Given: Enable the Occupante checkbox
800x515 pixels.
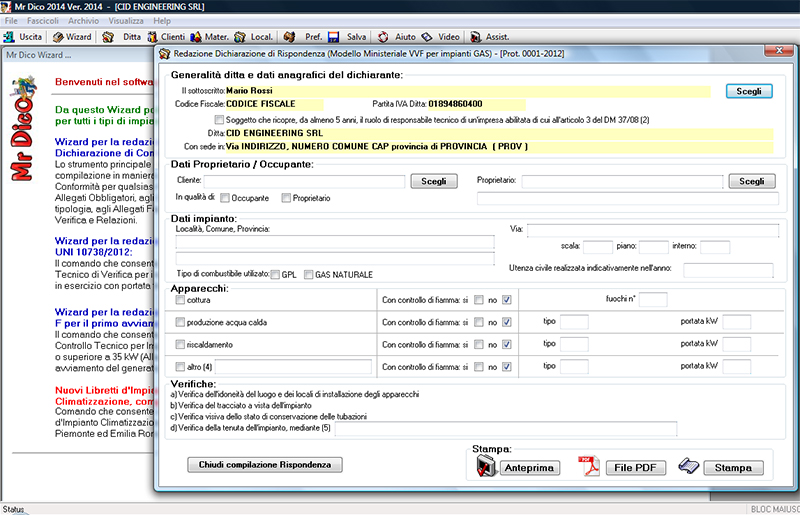Looking at the screenshot, I should click(x=226, y=199).
